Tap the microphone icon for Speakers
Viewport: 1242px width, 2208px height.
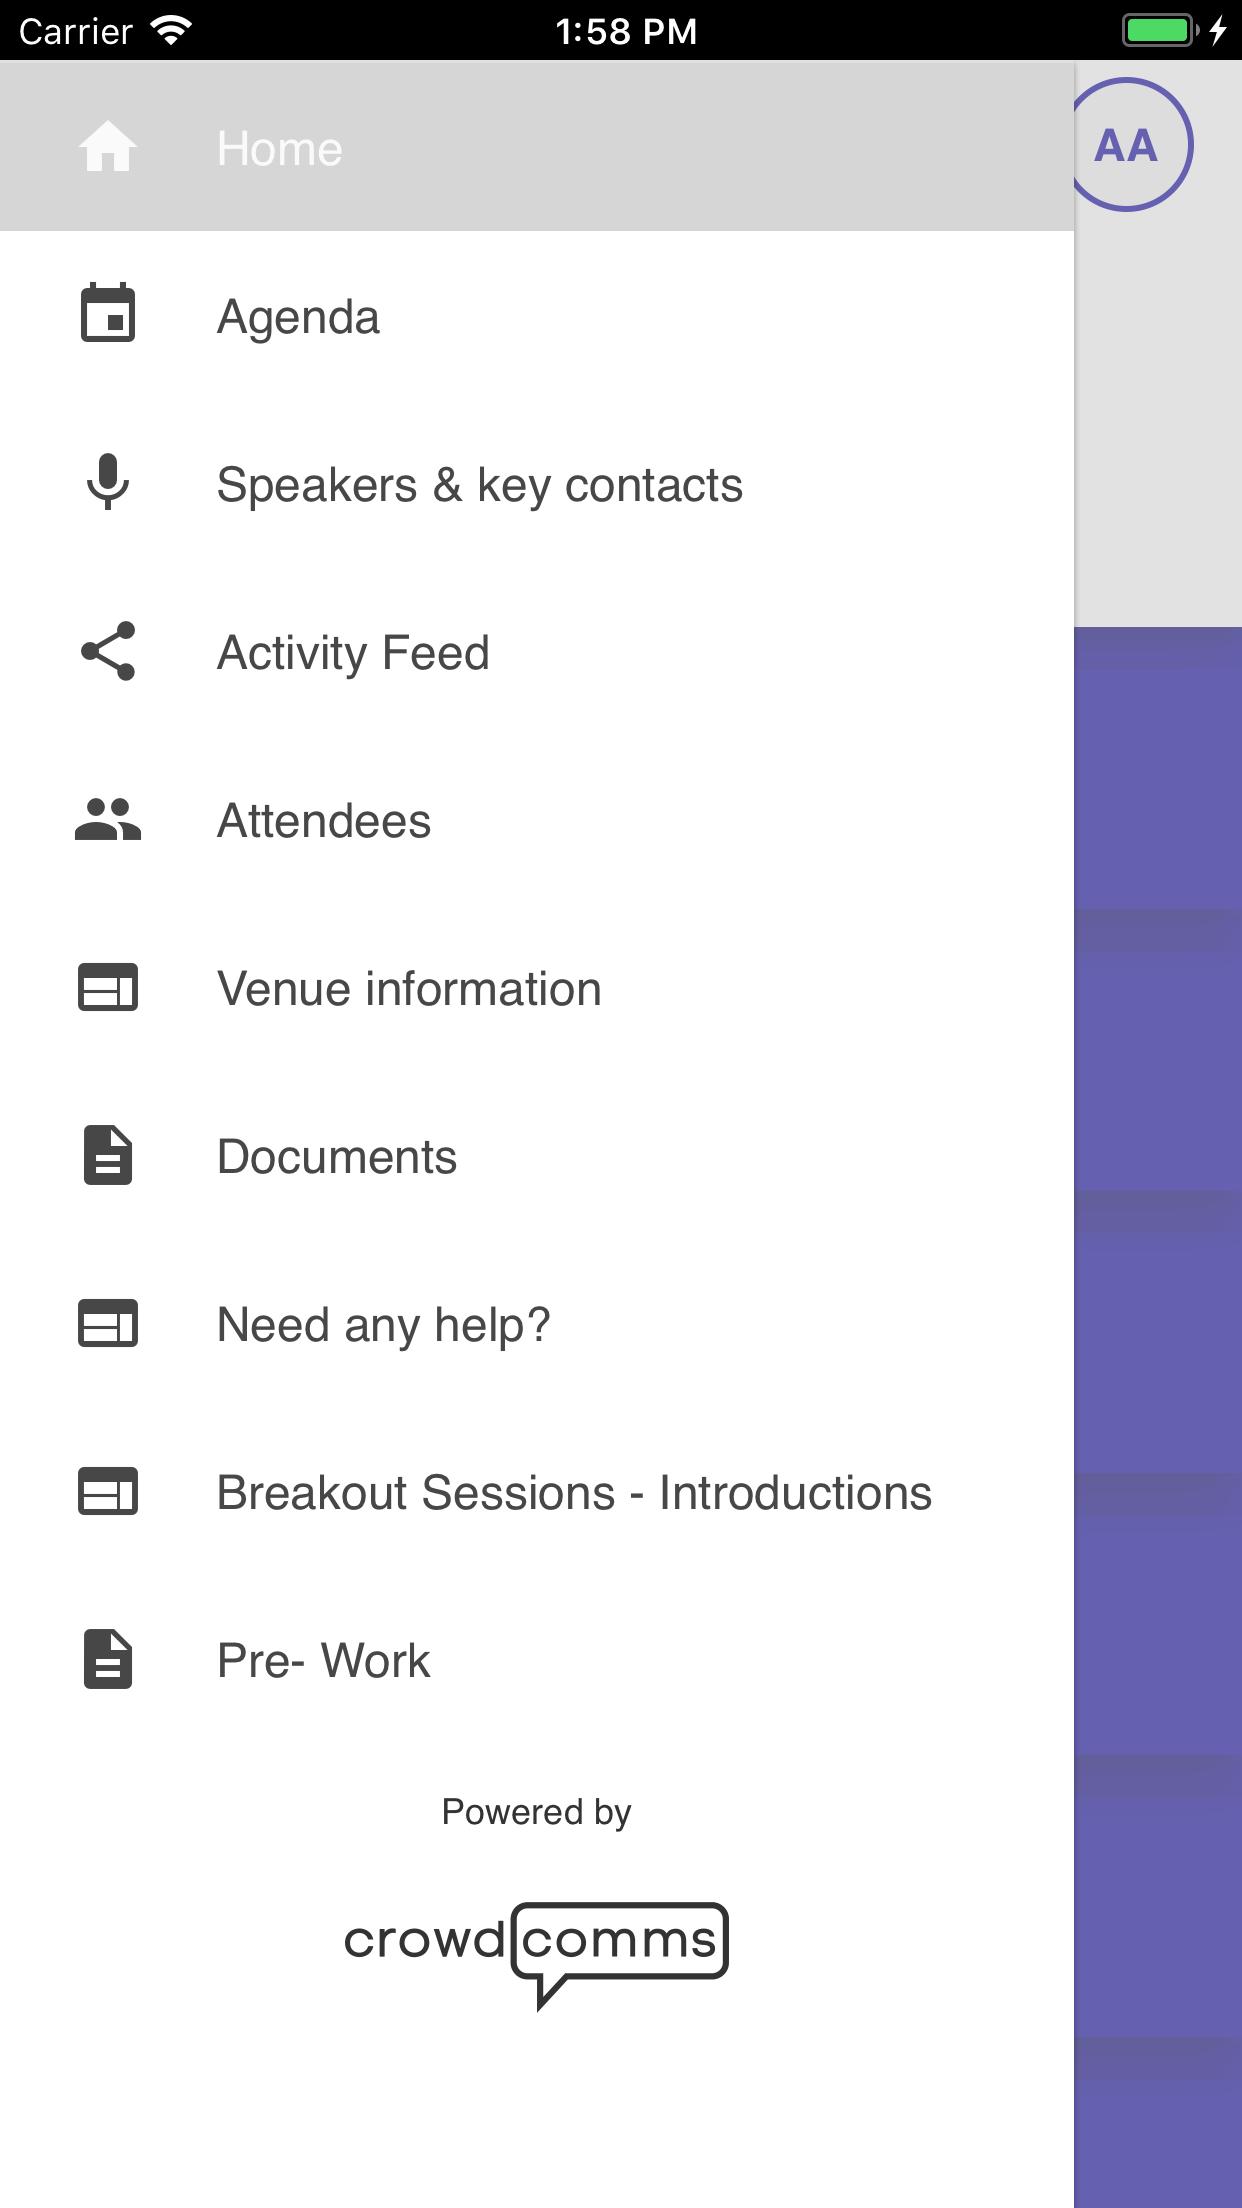[x=108, y=483]
